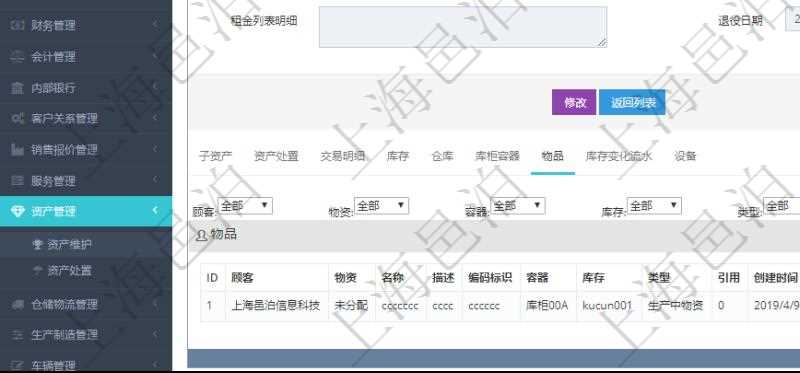Click the 库柜00A container cell
This screenshot has width=800, height=373.
tap(547, 306)
